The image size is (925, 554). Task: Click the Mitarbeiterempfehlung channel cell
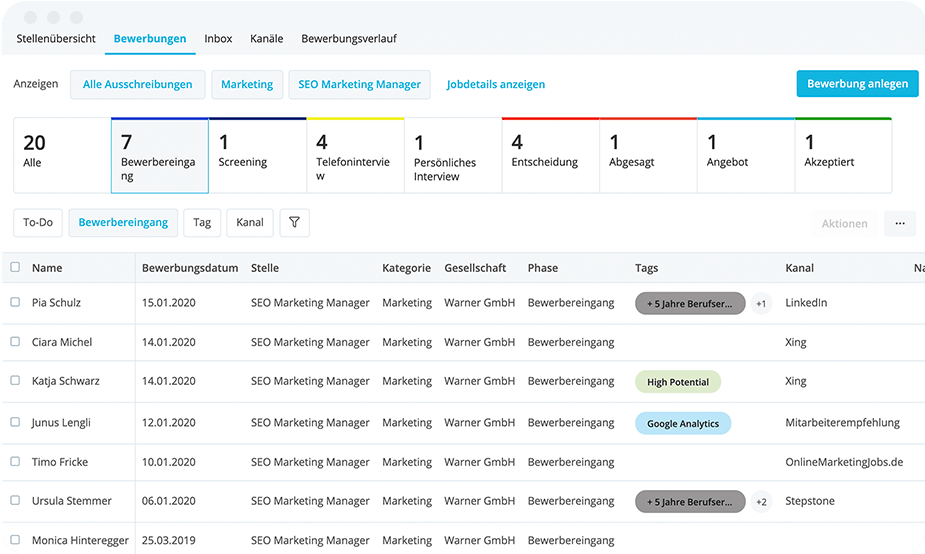(x=842, y=422)
